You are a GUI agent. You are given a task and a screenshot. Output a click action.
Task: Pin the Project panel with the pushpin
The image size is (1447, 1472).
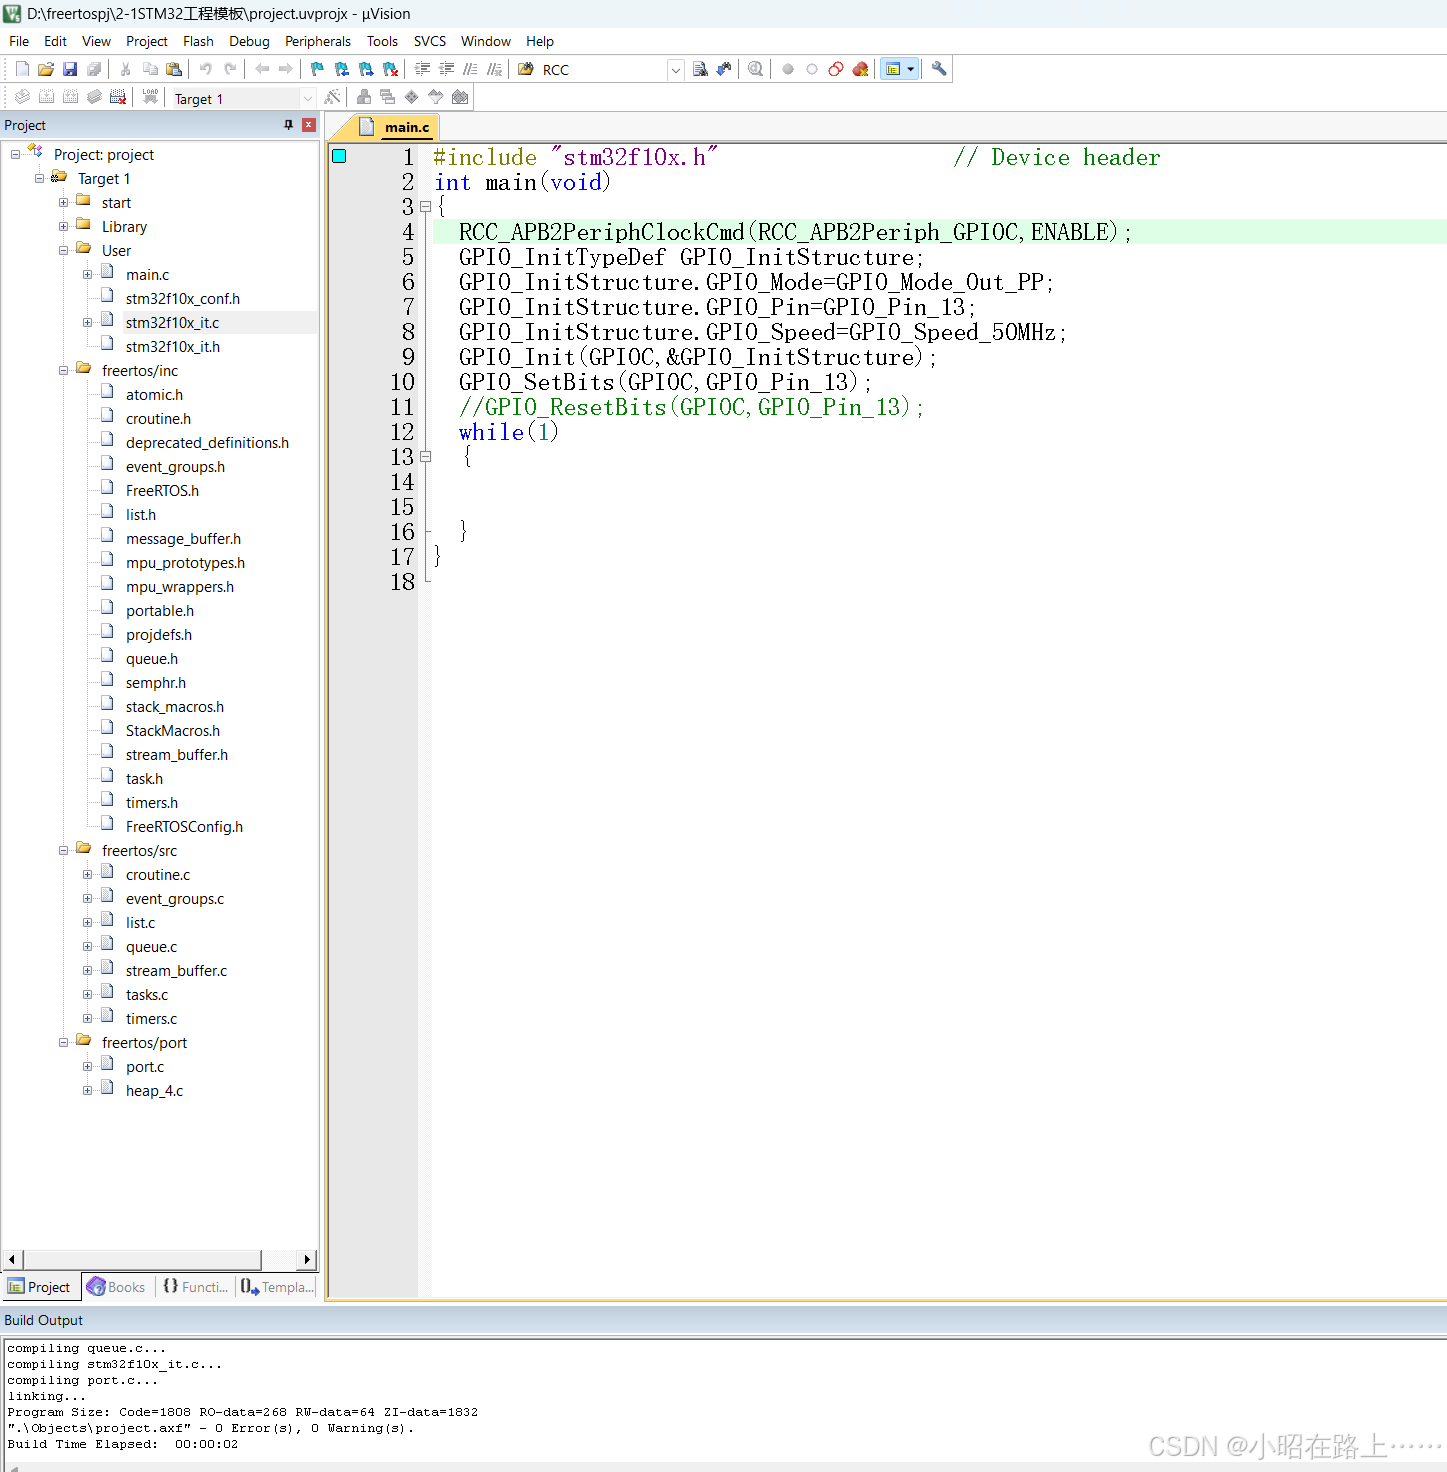point(288,125)
